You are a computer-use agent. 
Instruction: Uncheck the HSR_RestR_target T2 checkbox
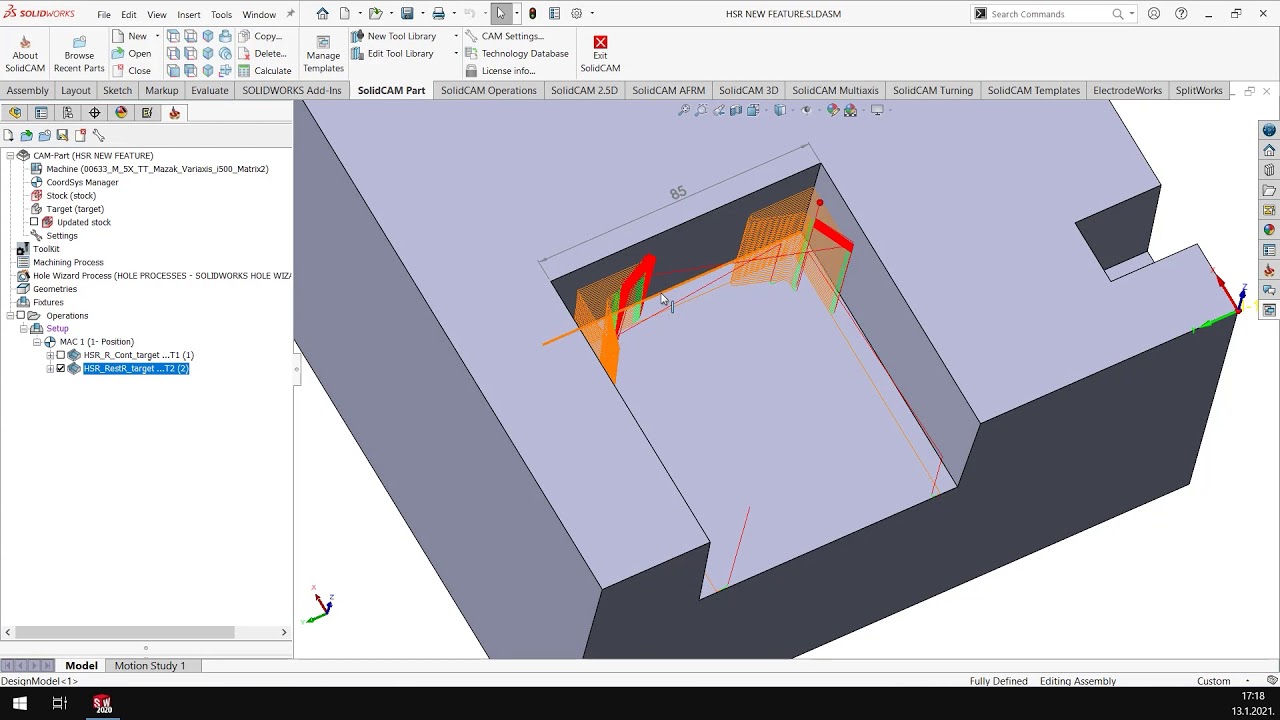61,368
